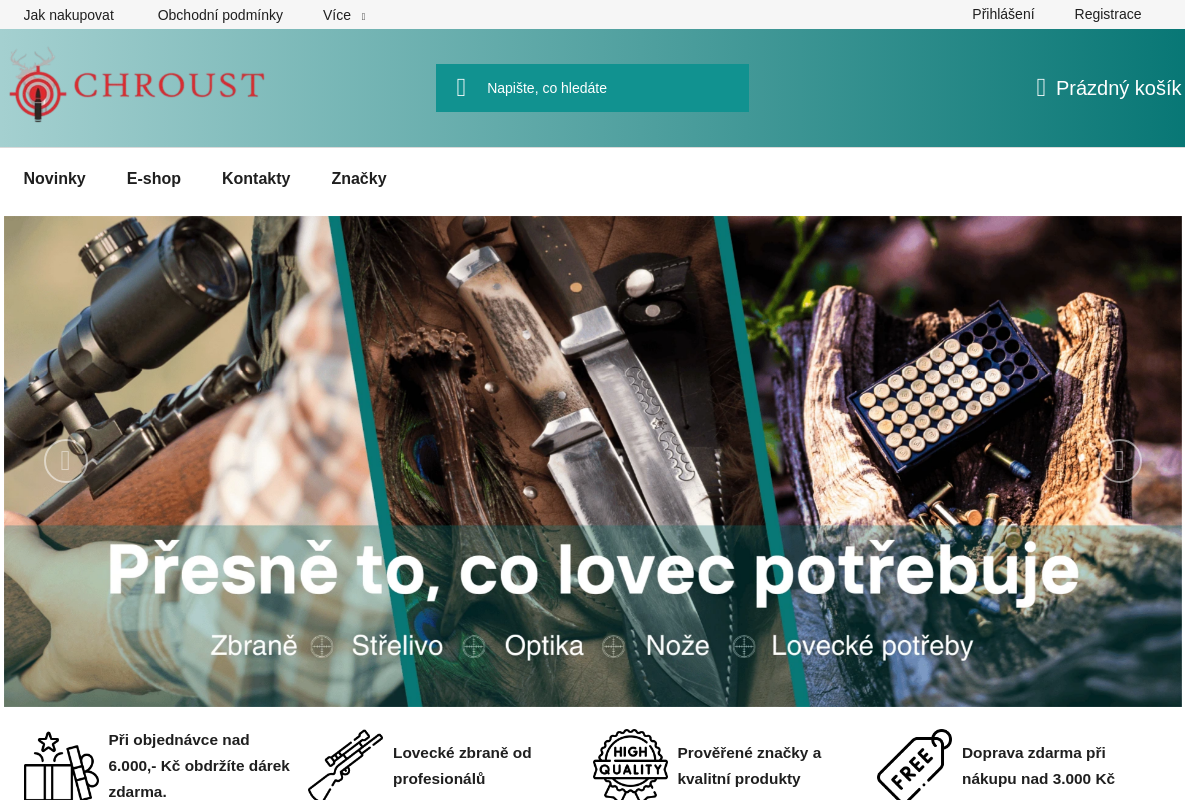Open the Kontakty menu item
This screenshot has width=1200, height=800.
[256, 179]
